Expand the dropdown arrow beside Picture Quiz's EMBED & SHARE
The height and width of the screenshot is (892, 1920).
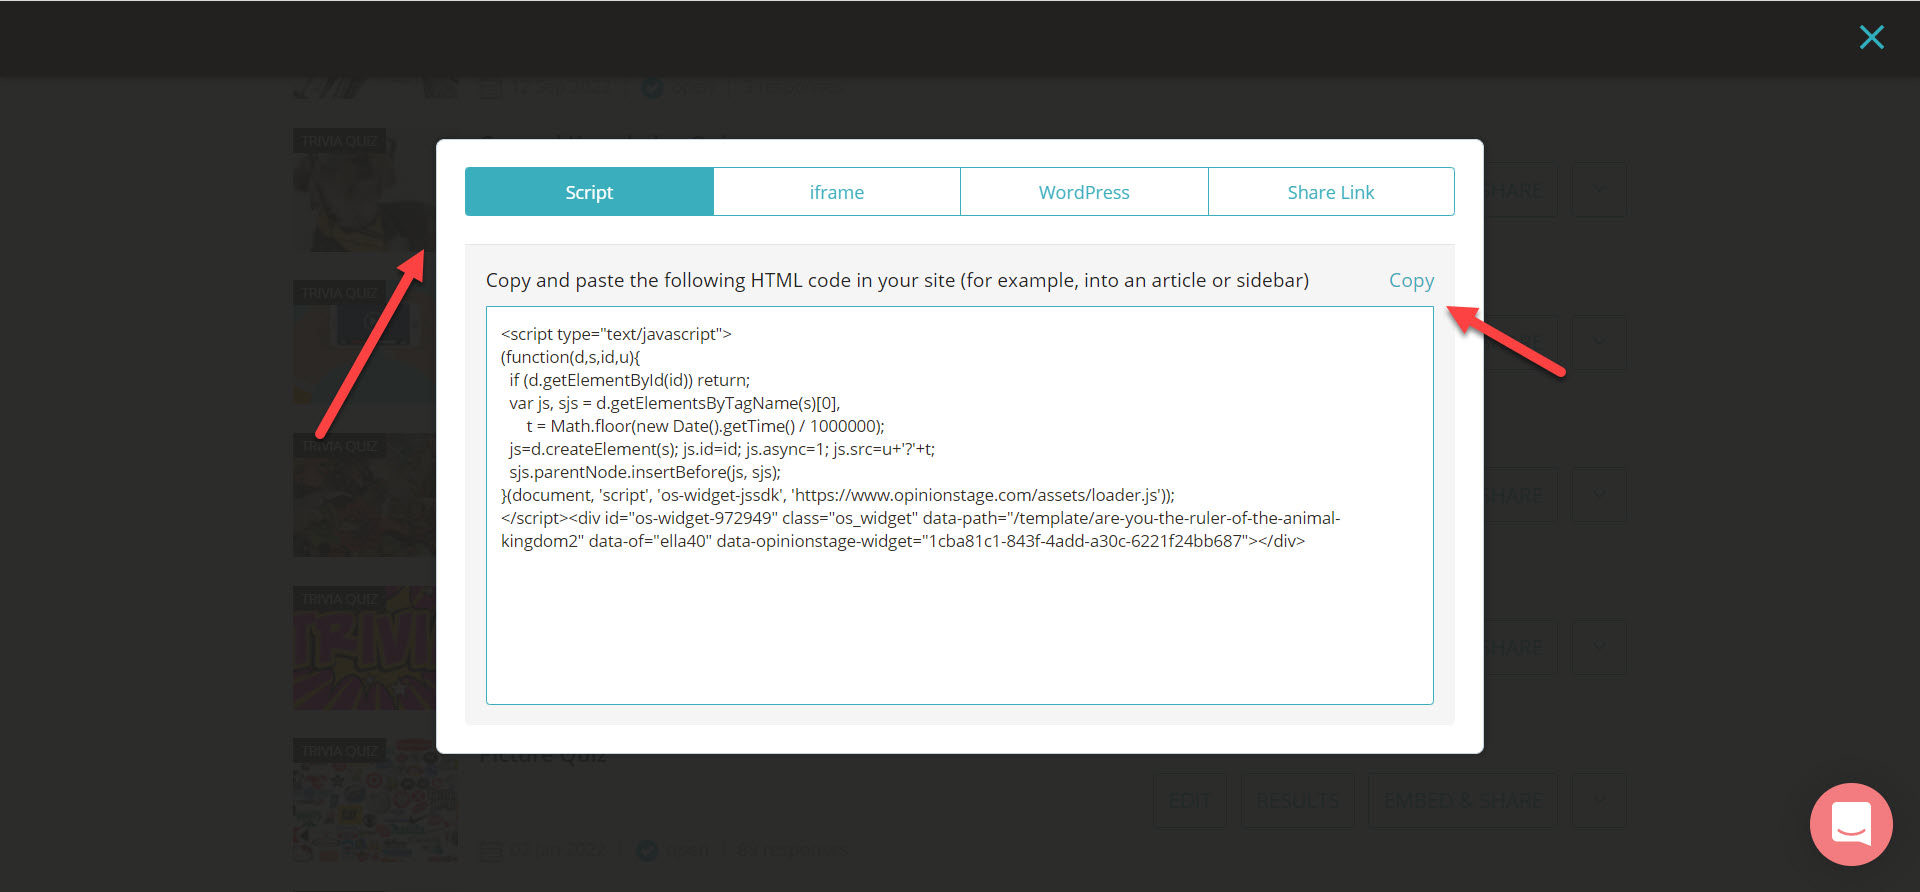point(1599,800)
